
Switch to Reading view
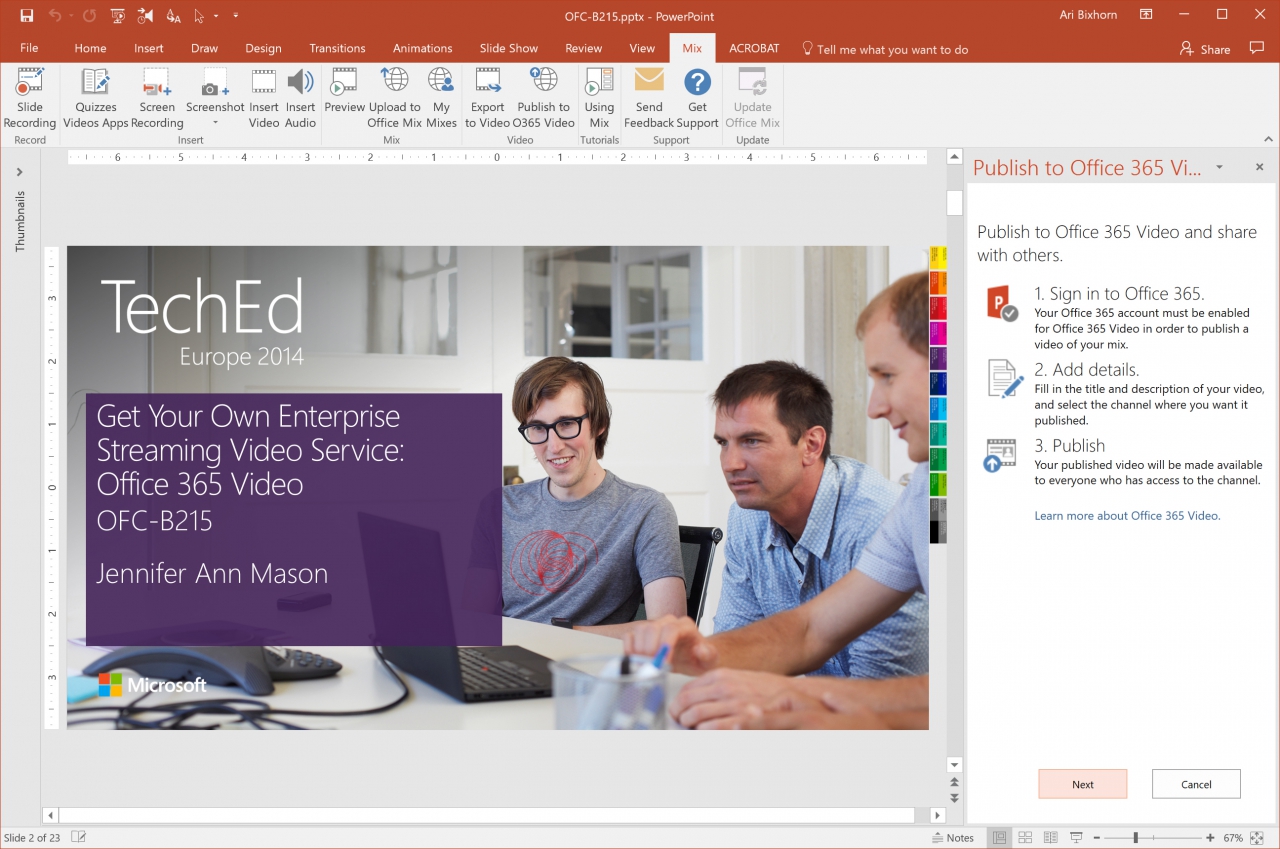1051,837
